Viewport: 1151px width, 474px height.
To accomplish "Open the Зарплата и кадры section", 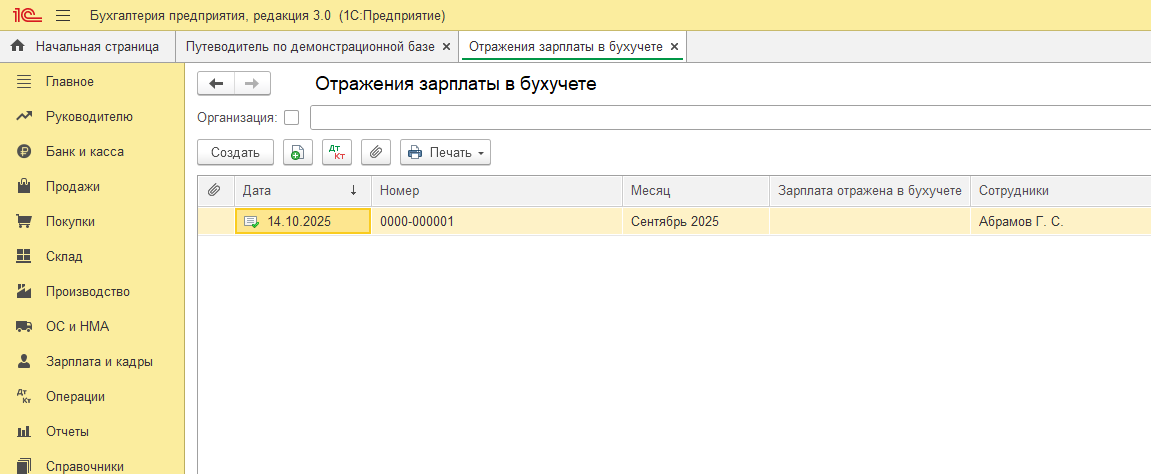I will click(99, 362).
